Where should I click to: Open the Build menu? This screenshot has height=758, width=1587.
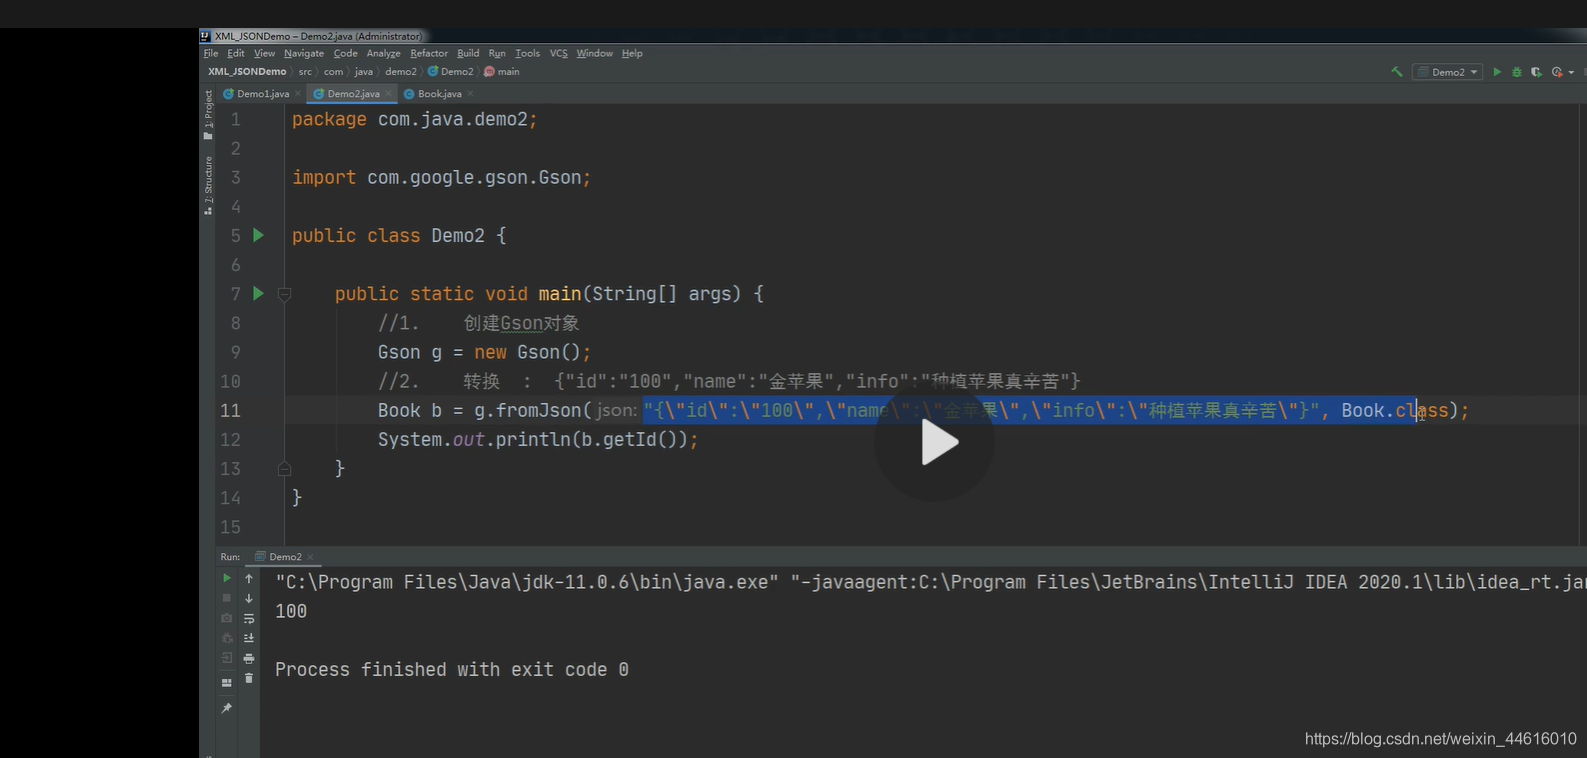[468, 53]
